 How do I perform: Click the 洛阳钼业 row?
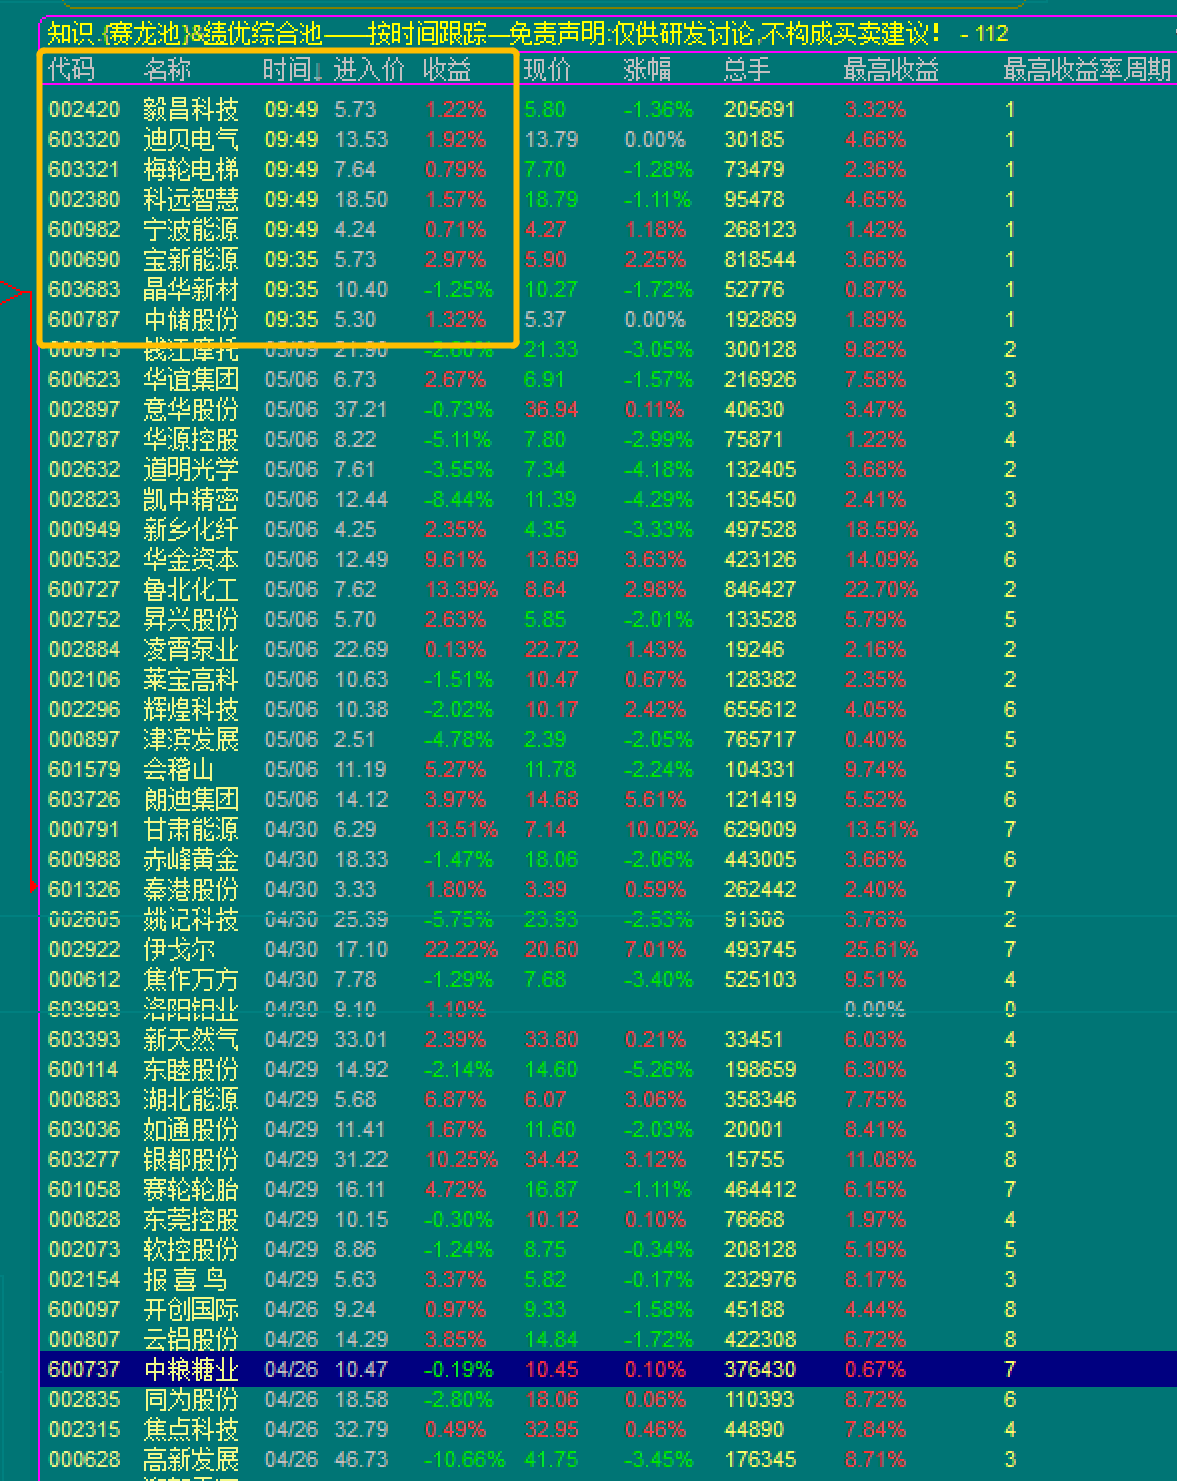[x=608, y=1010]
